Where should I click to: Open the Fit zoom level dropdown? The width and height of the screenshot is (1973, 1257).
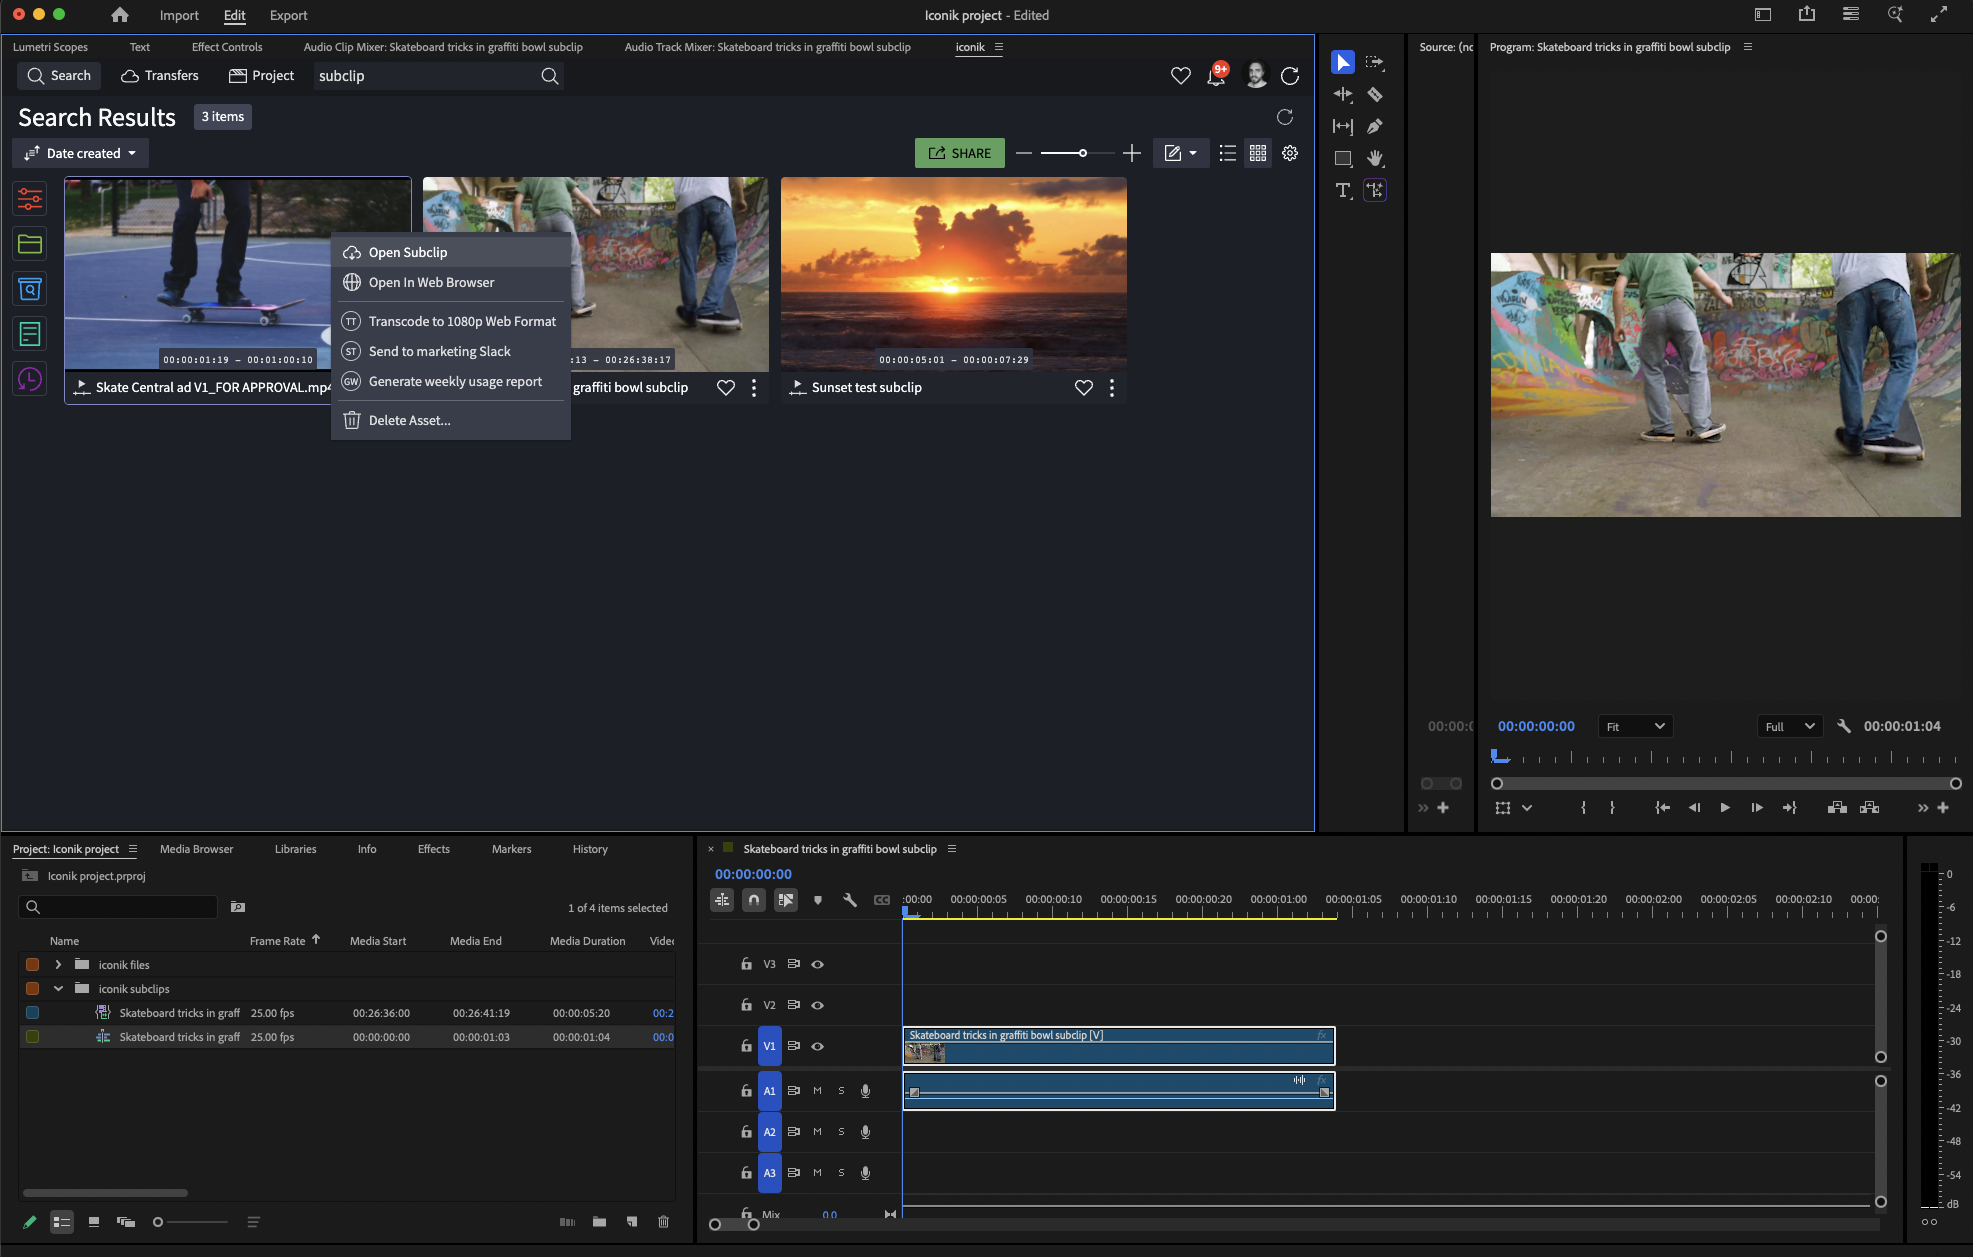pos(1635,727)
